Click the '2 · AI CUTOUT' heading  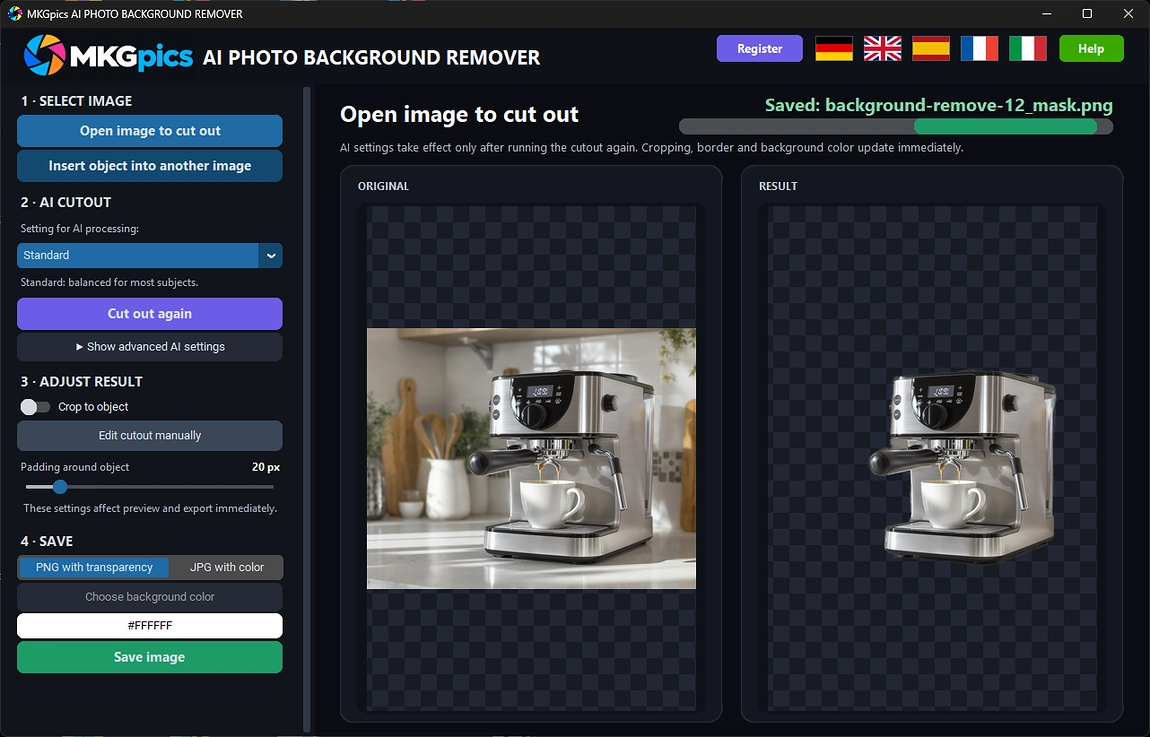pyautogui.click(x=66, y=202)
